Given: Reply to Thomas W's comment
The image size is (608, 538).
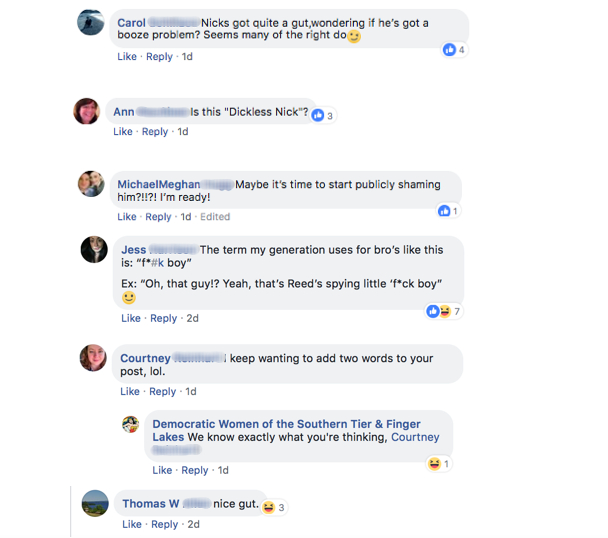Looking at the screenshot, I should [164, 524].
